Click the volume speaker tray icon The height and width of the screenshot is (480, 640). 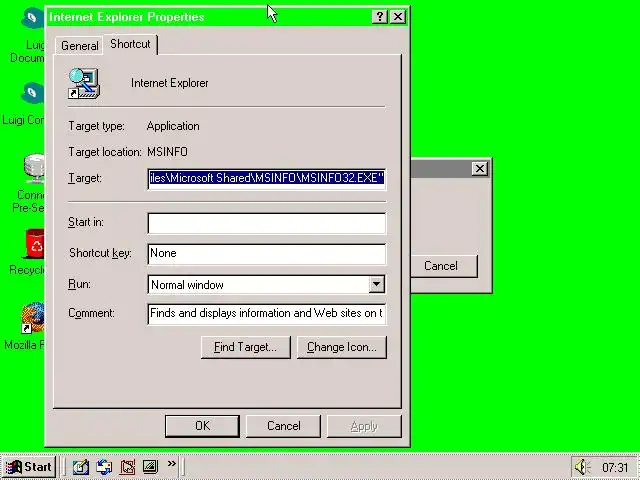tap(582, 467)
